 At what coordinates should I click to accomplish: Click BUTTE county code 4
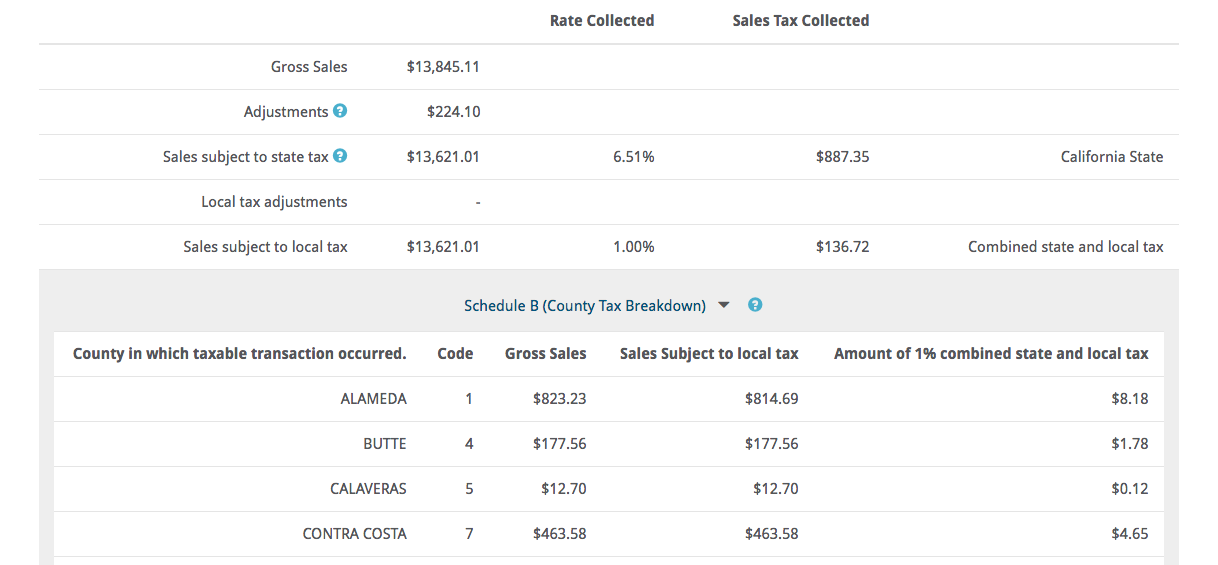click(469, 444)
